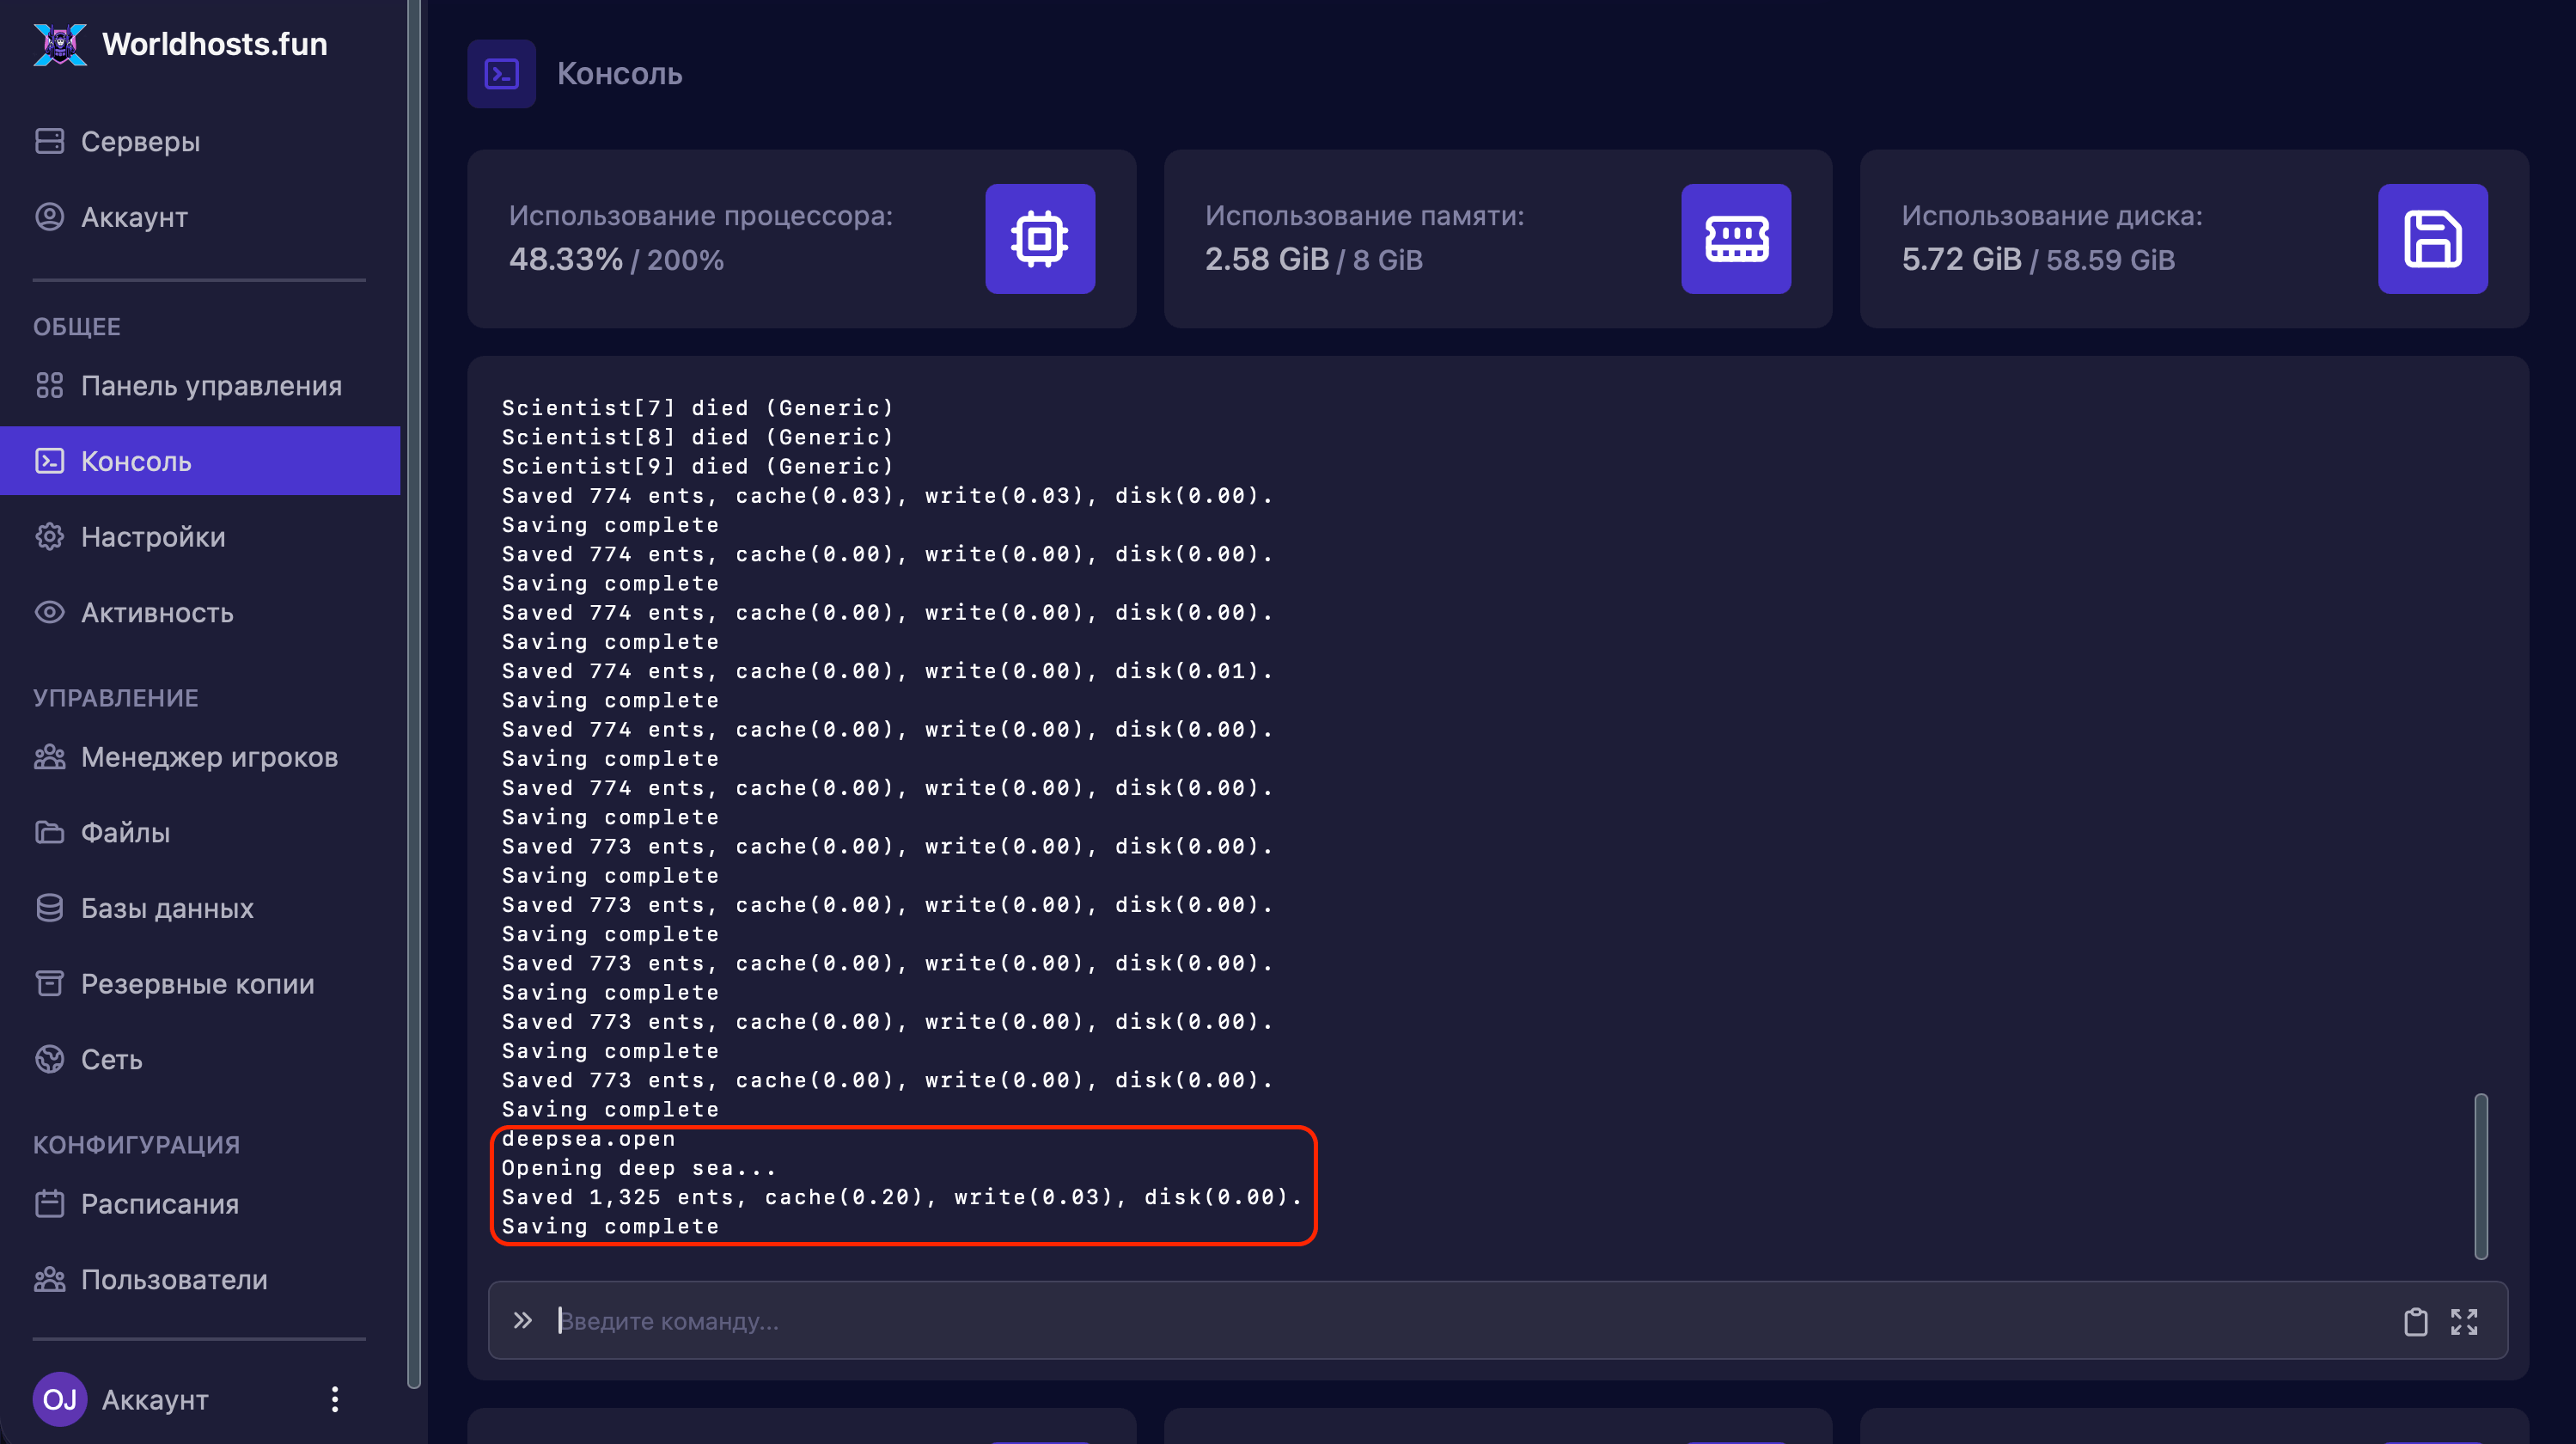Click the folder icon beside Файлы
Viewport: 2576px width, 1444px height.
point(49,832)
